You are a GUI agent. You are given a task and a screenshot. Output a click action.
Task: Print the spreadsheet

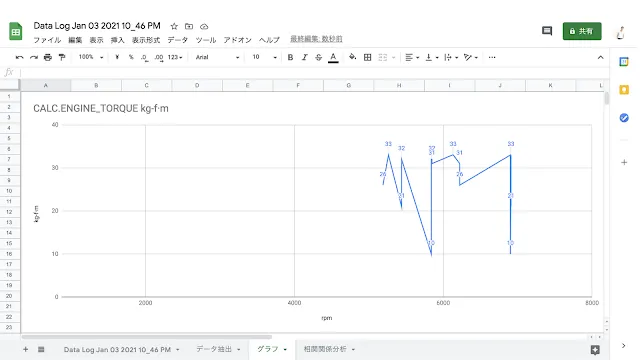click(48, 58)
